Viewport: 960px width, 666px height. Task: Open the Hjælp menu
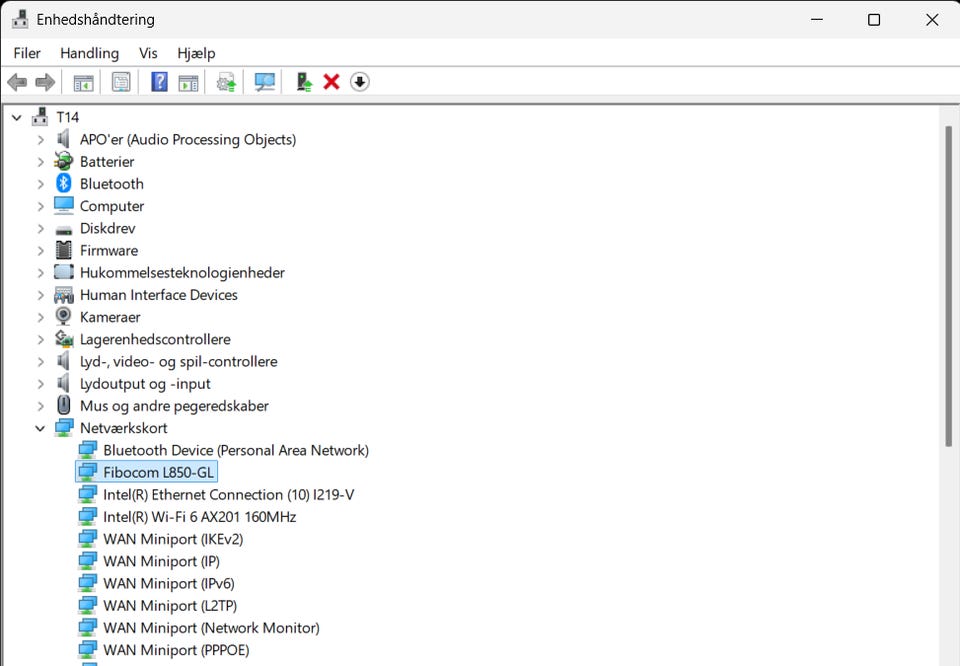196,53
